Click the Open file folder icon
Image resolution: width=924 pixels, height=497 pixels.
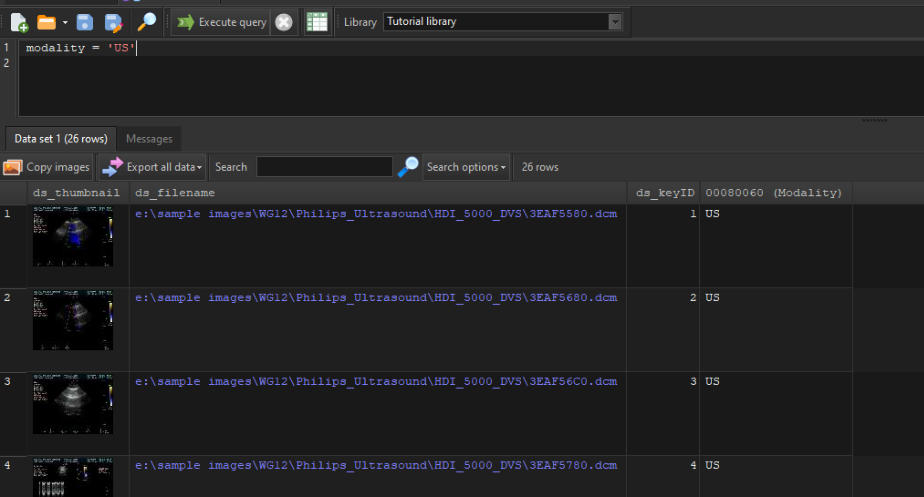[x=46, y=22]
